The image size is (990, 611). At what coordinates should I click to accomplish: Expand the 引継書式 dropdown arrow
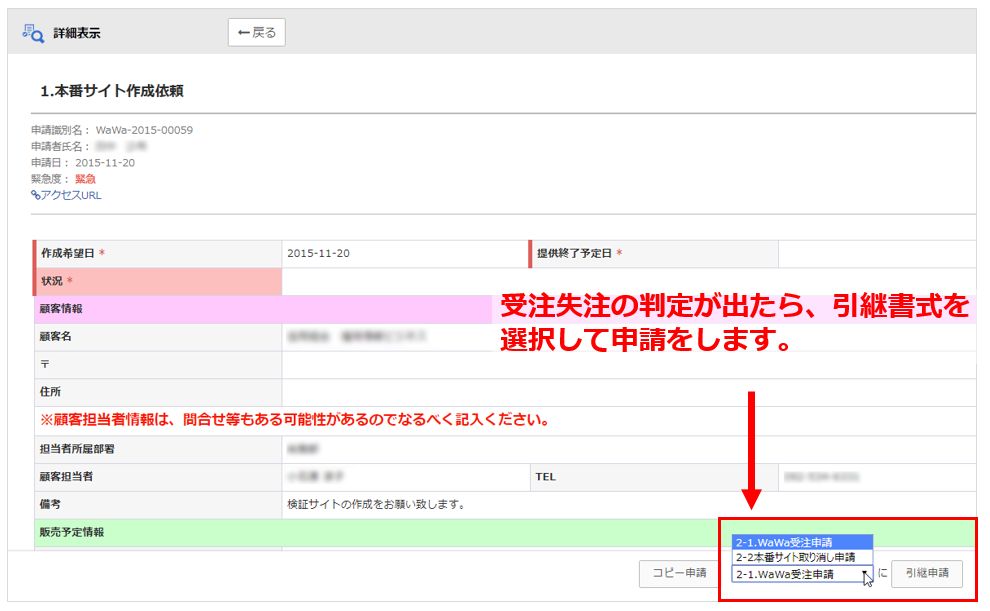[x=864, y=574]
